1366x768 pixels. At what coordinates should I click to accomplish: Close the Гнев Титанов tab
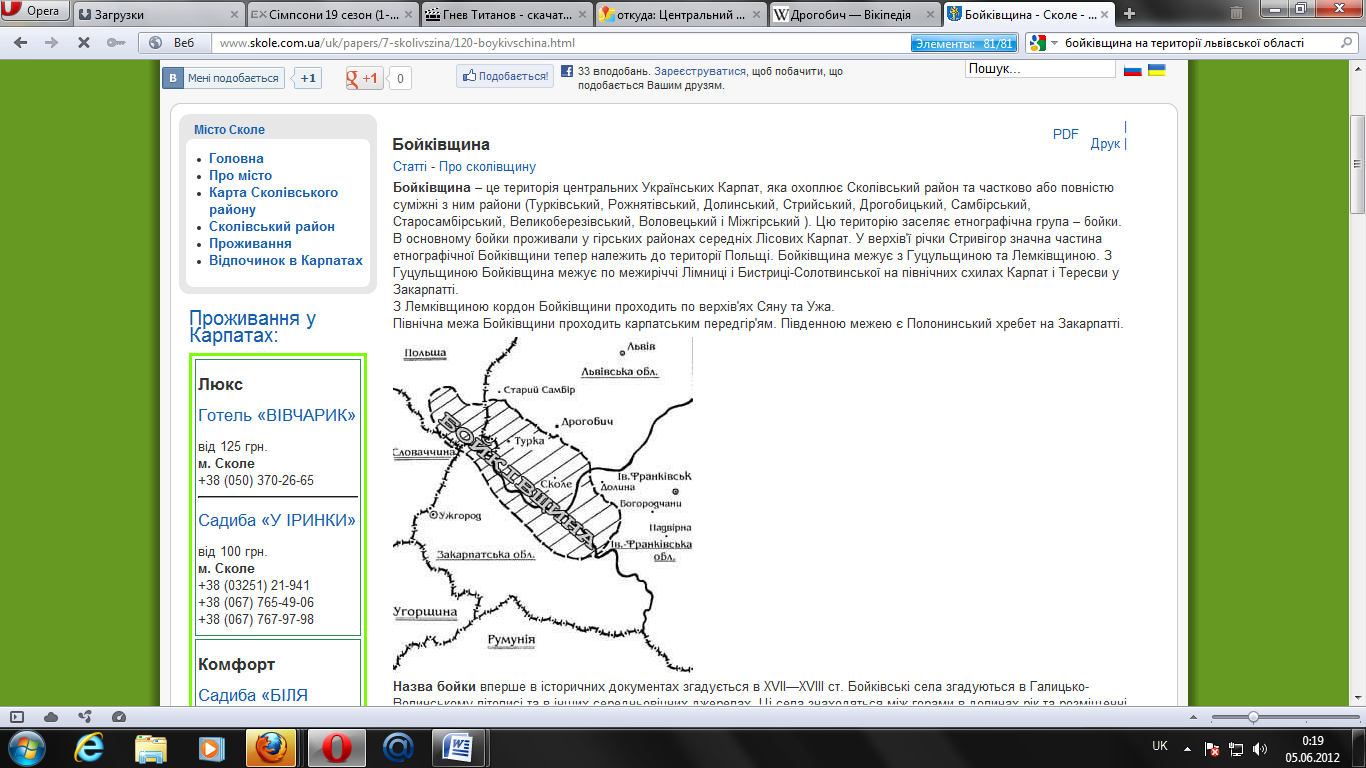pyautogui.click(x=581, y=15)
